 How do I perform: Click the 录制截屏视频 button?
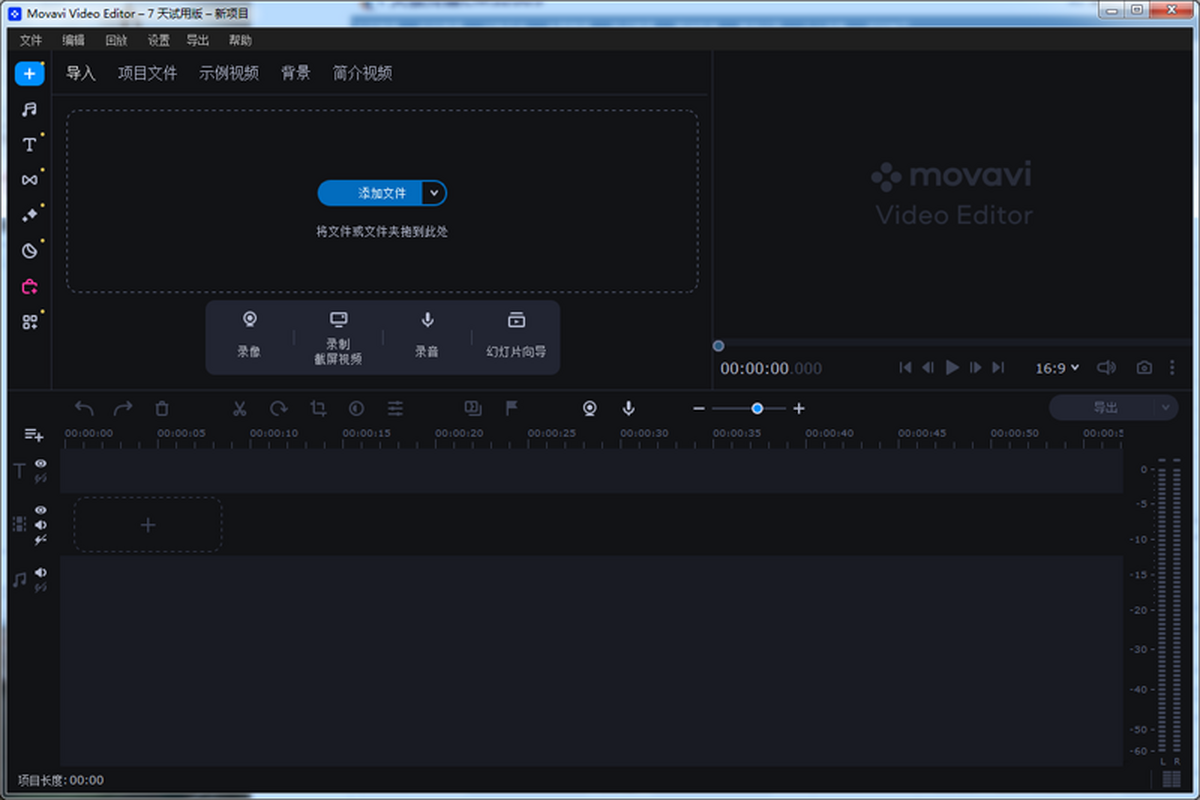338,337
